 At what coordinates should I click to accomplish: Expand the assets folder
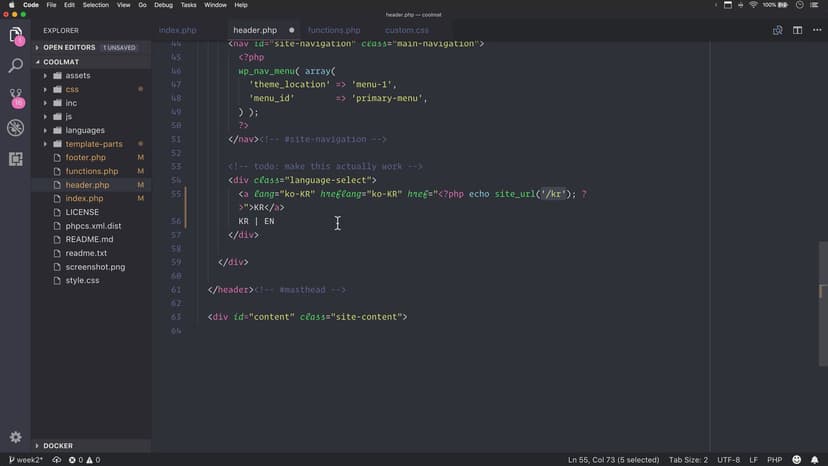point(77,75)
